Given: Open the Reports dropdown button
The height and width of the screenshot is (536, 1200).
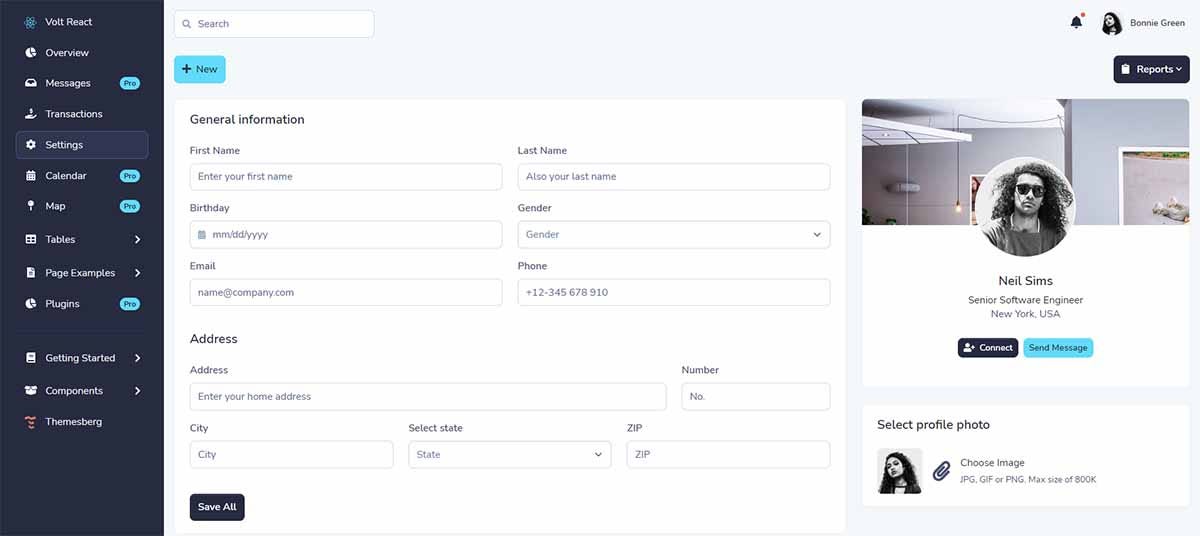Looking at the screenshot, I should click(x=1151, y=69).
